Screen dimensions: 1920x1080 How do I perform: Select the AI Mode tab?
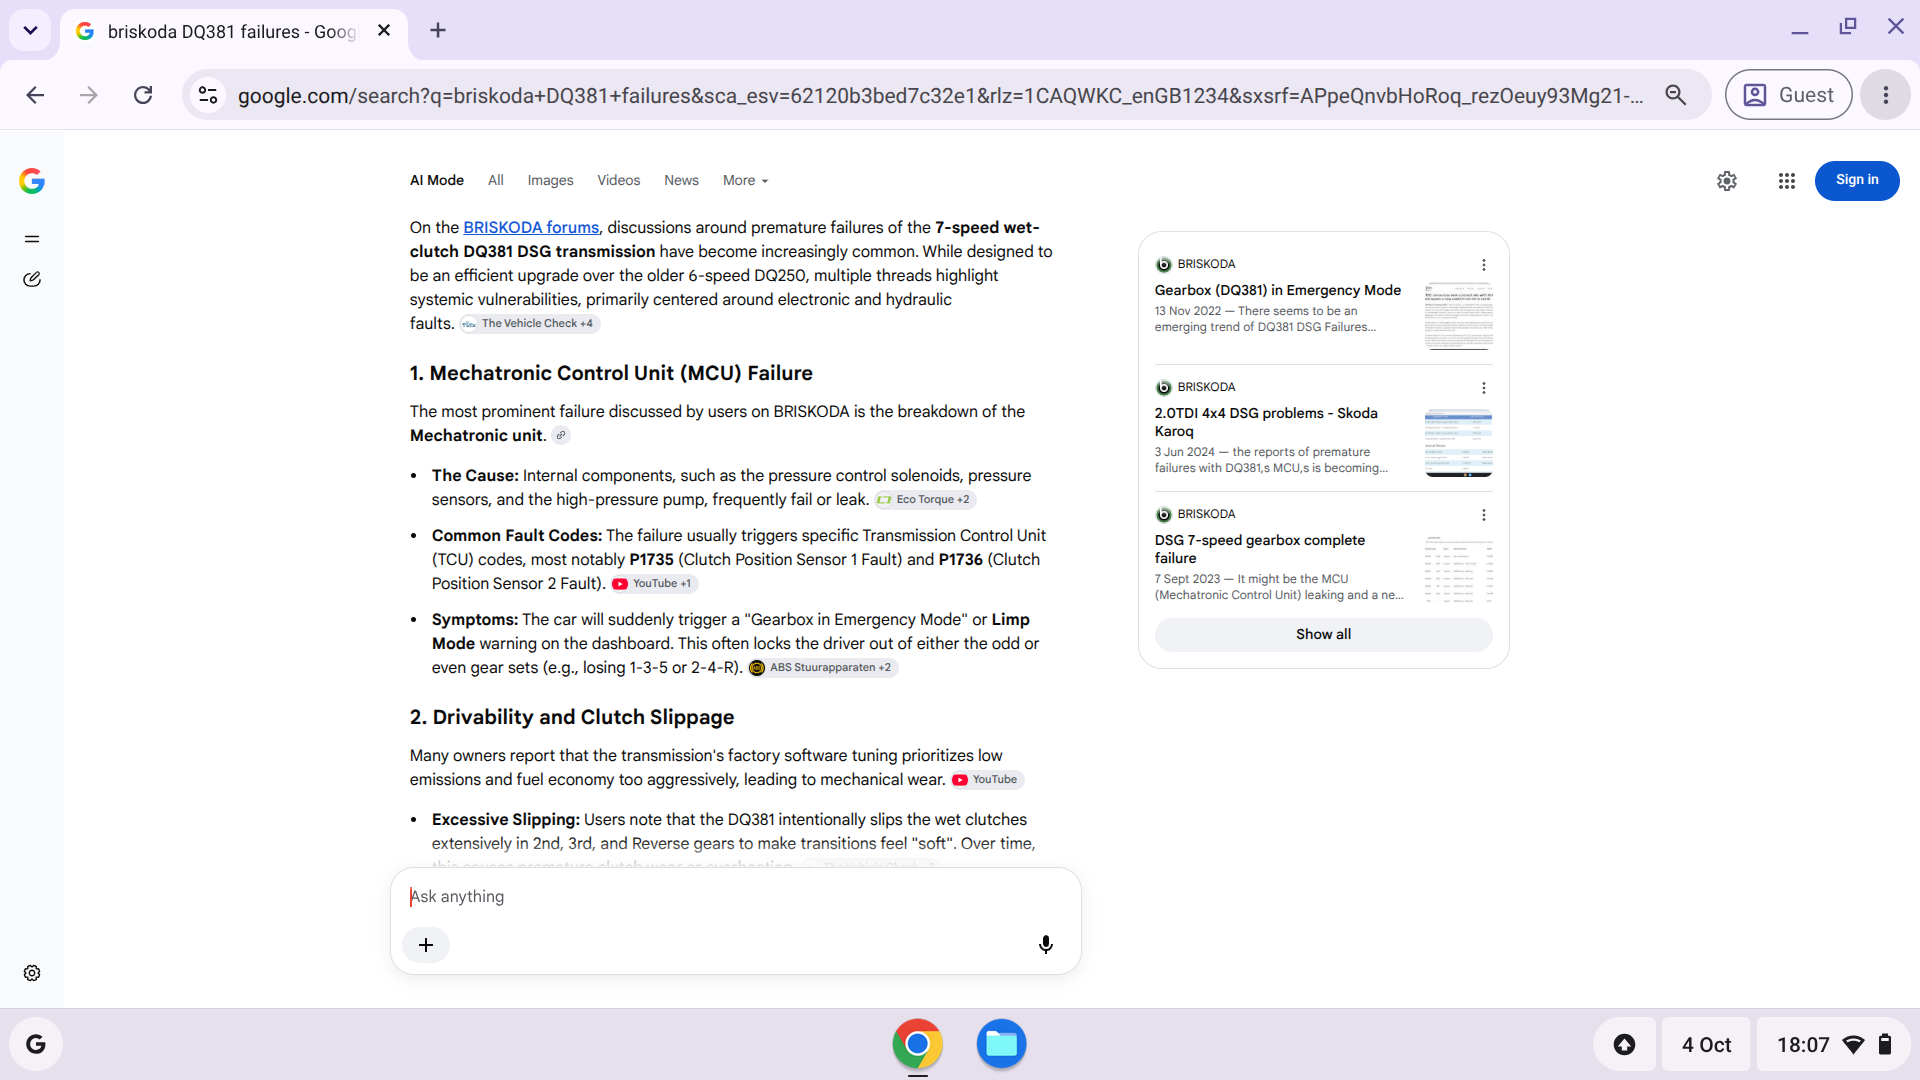point(437,180)
